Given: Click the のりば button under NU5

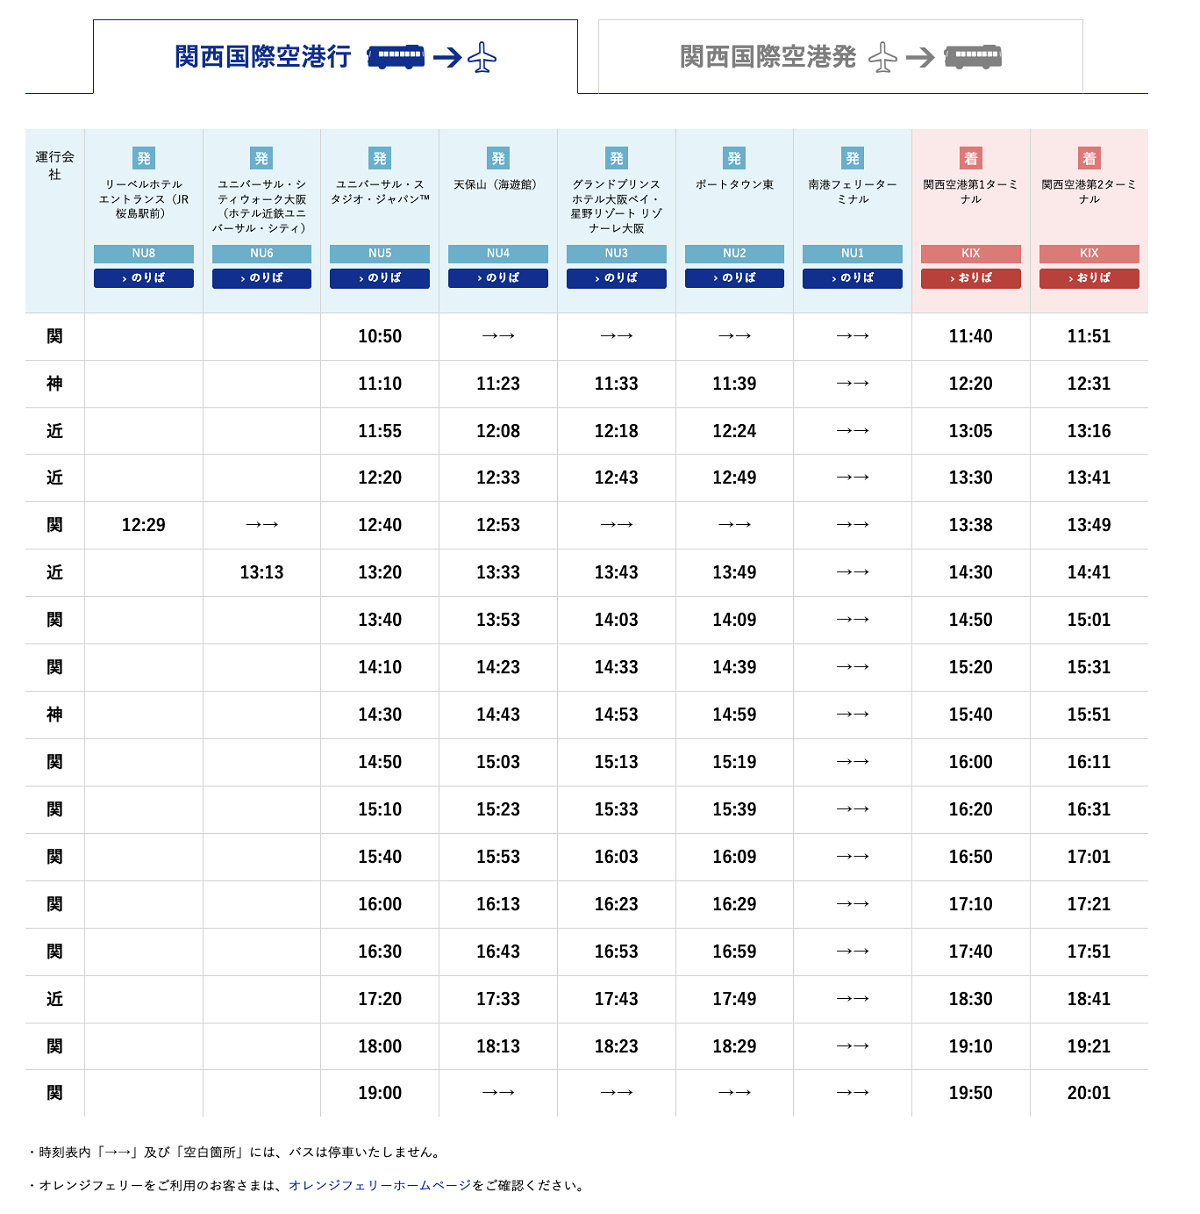Looking at the screenshot, I should pos(380,278).
